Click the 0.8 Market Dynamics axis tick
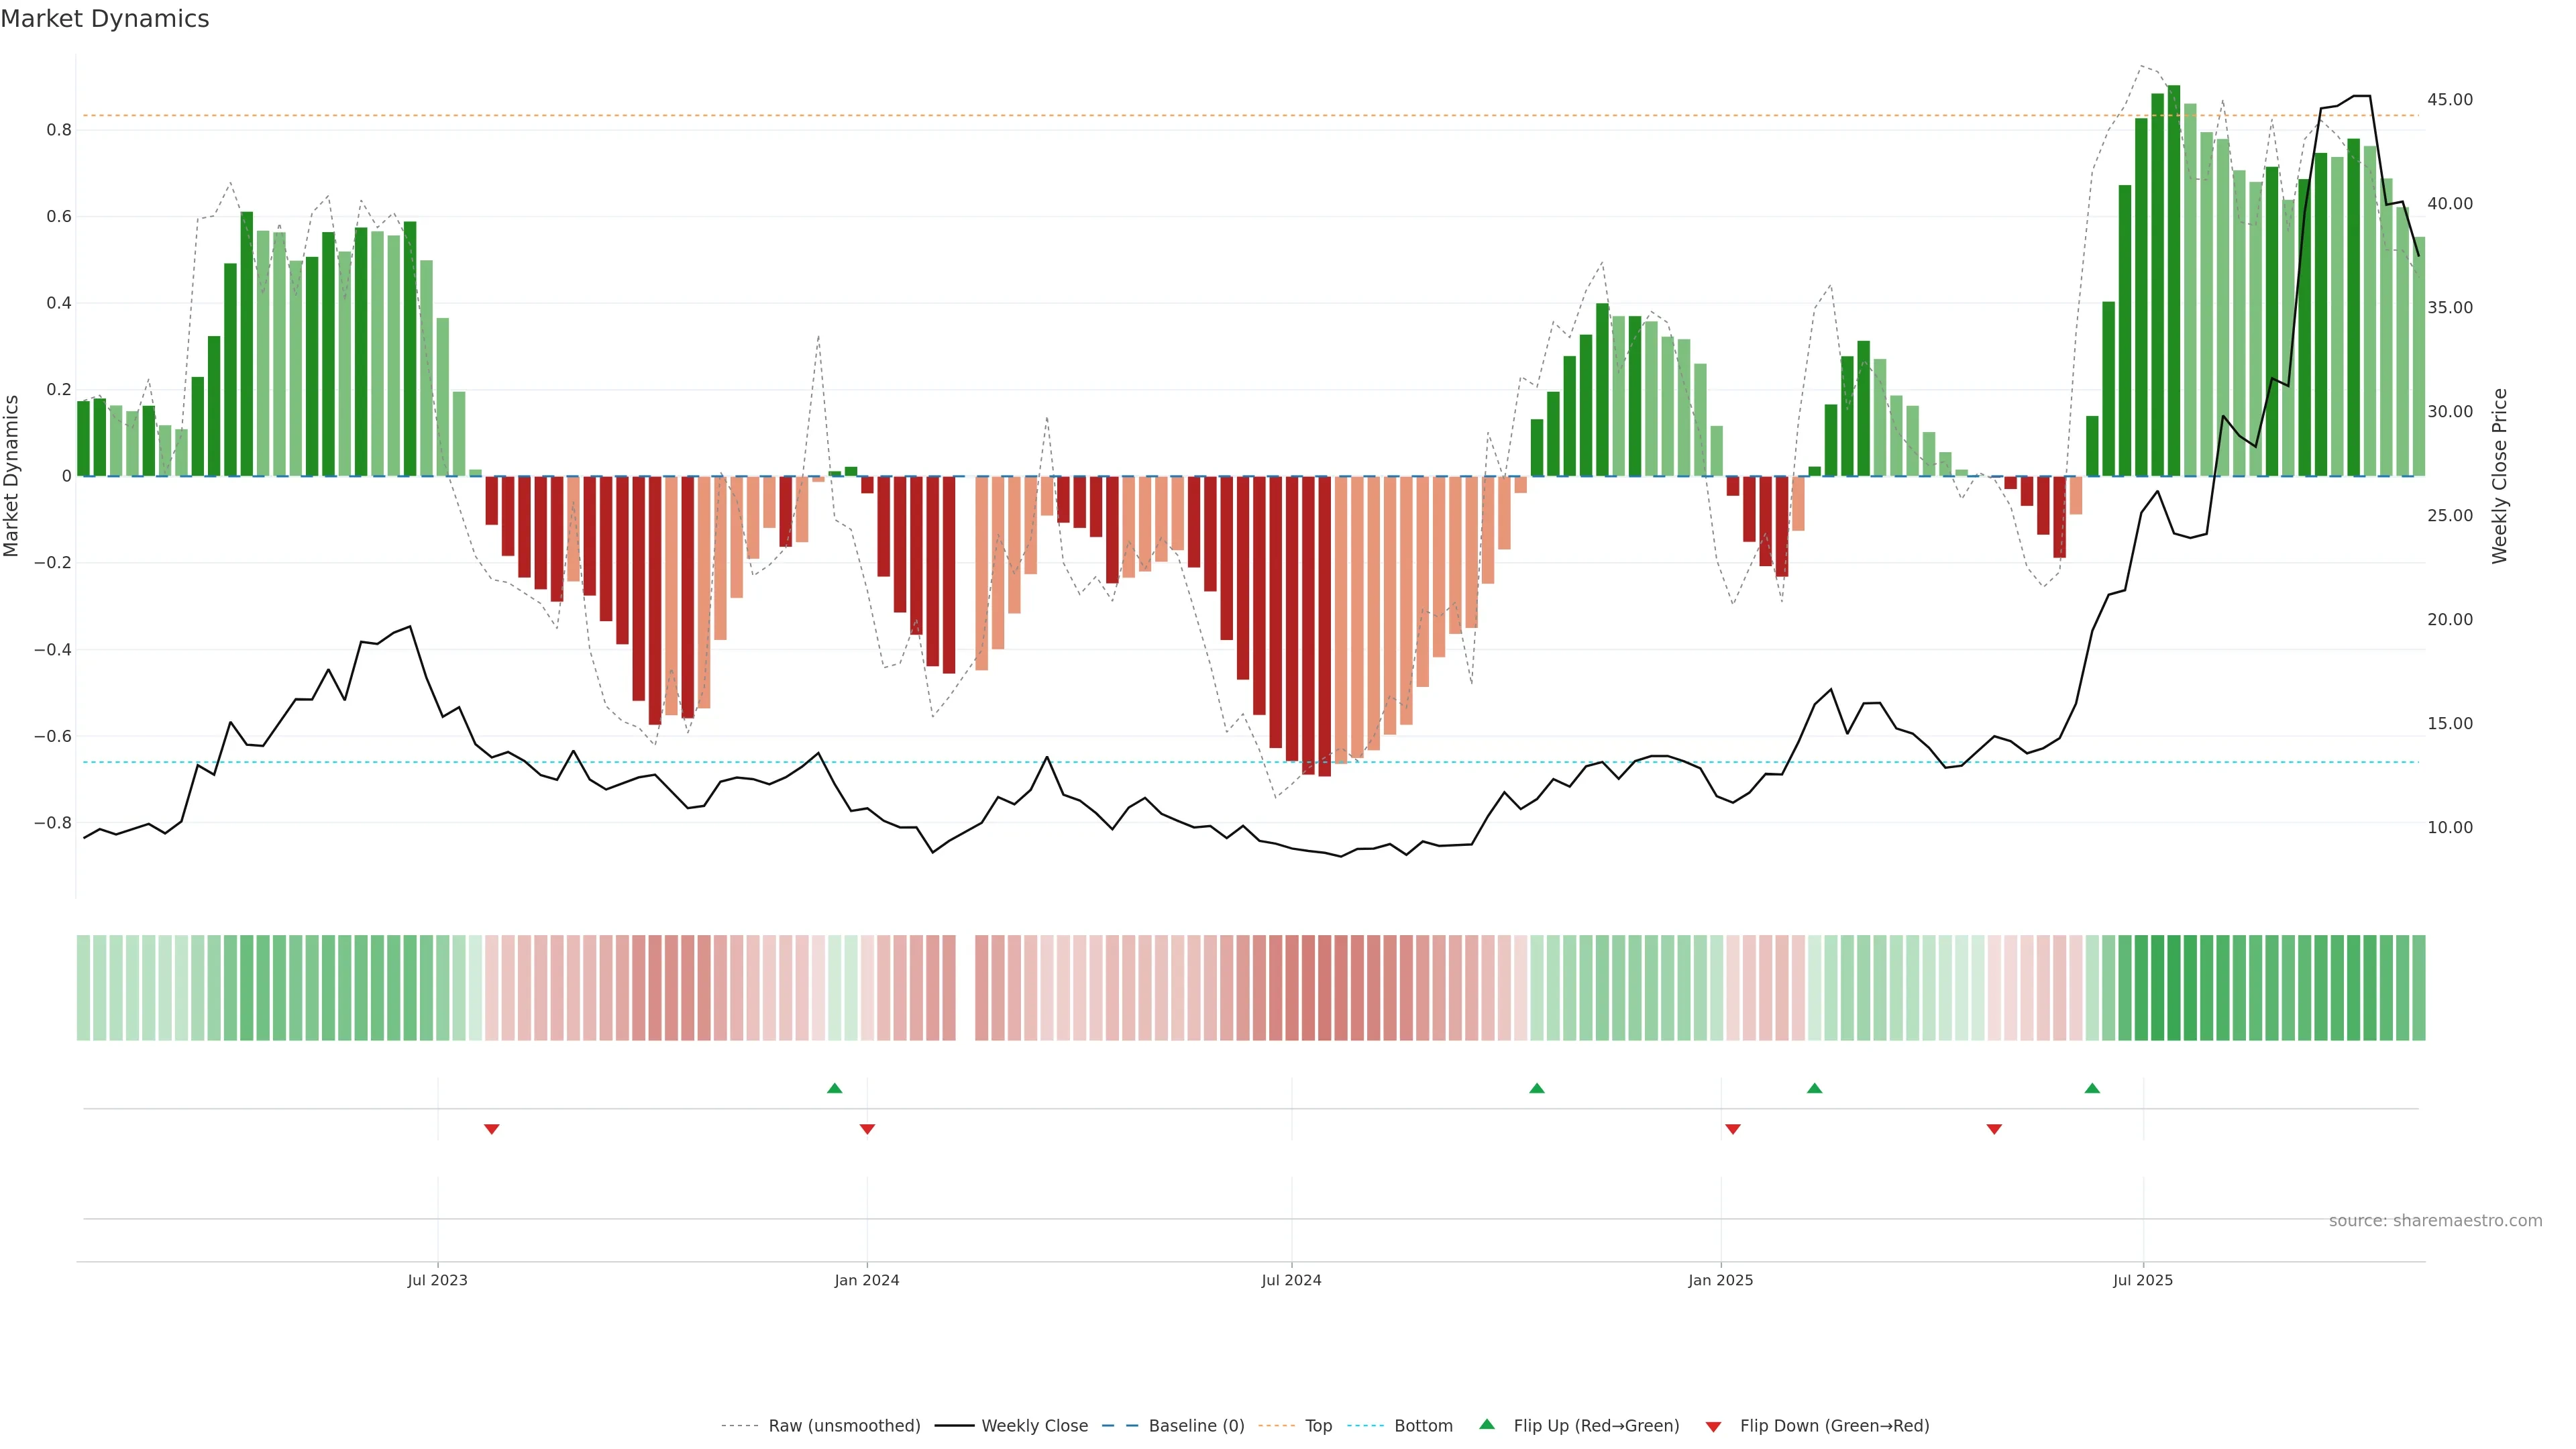The image size is (2576, 1449). [59, 130]
